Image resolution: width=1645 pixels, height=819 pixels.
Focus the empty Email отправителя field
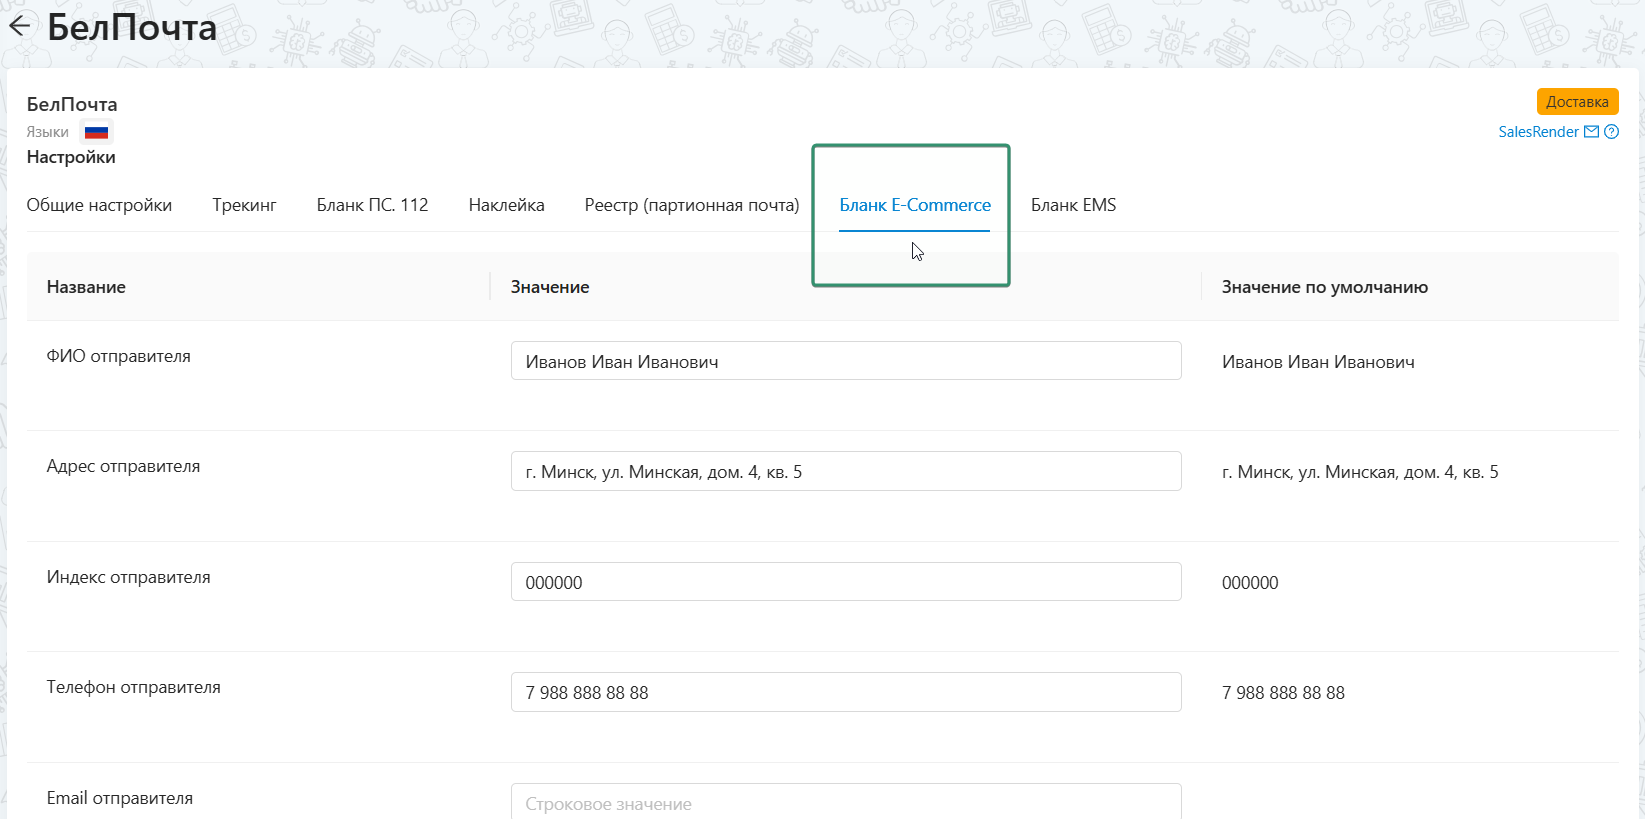click(x=846, y=802)
